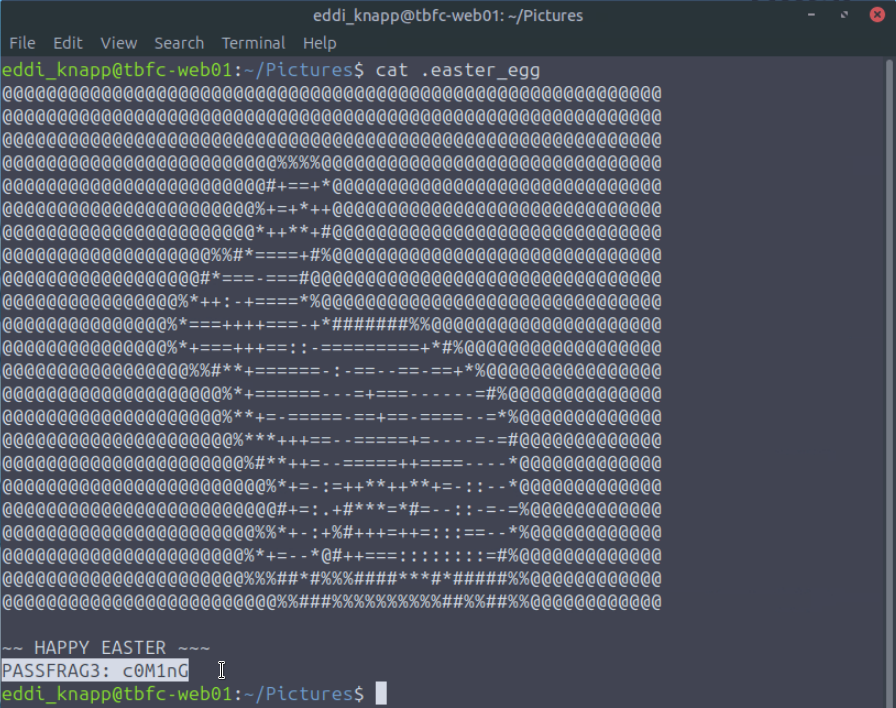Image resolution: width=896 pixels, height=708 pixels.
Task: Click the first row of @ characters
Action: (331, 94)
